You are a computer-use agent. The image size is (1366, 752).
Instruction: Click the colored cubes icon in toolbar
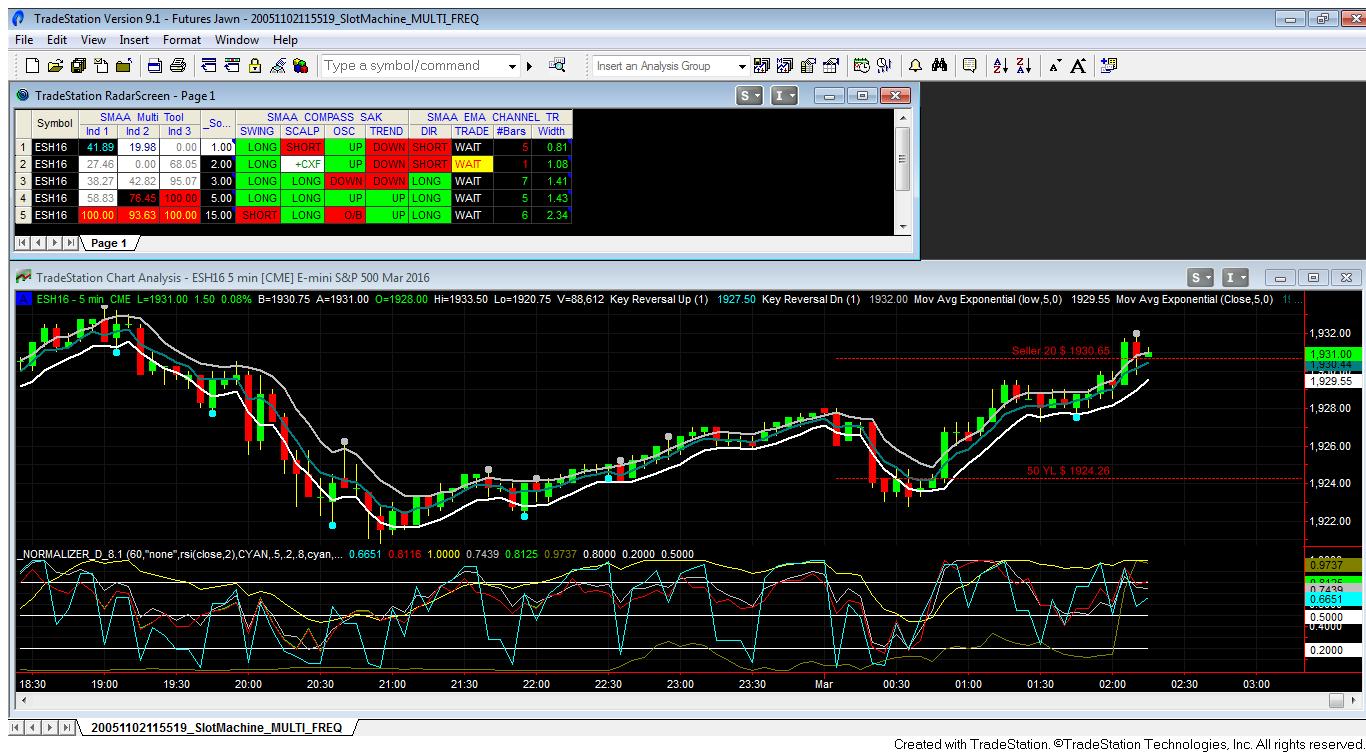(301, 66)
